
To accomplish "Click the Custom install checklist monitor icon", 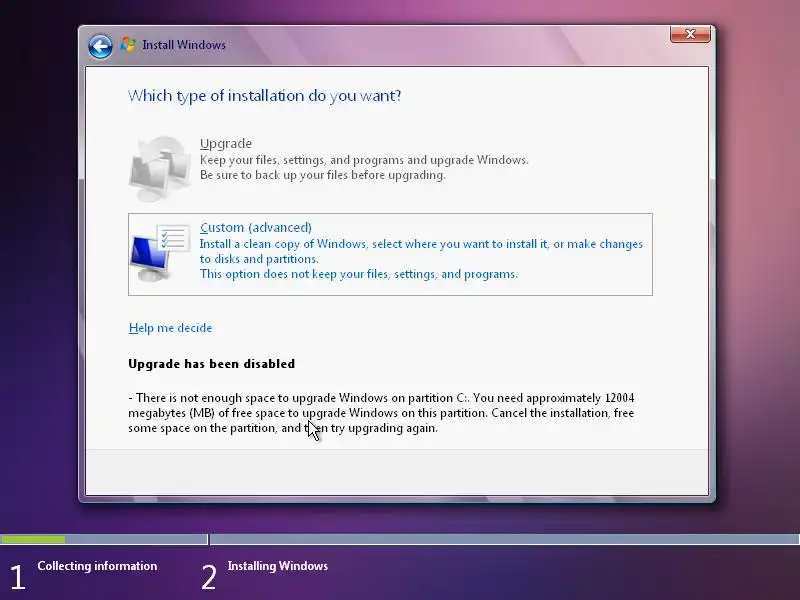I will click(x=160, y=253).
